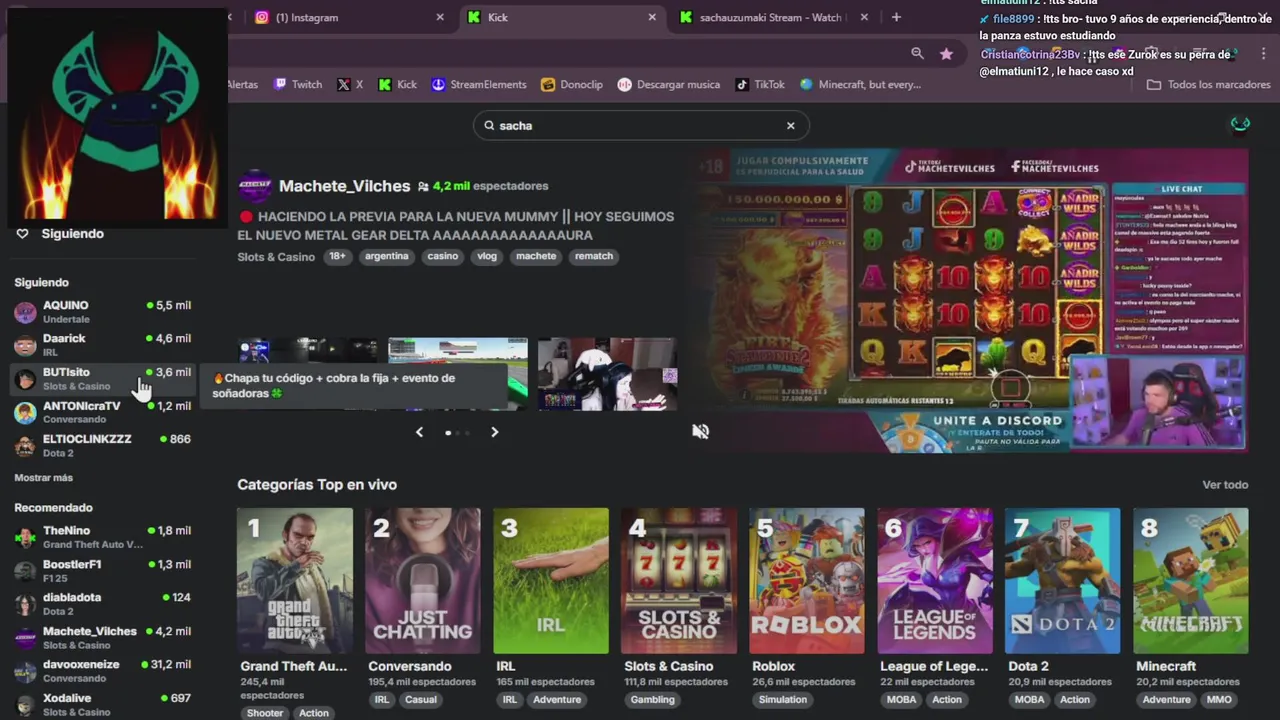Open Xodalive recommended channel
Viewport: 1280px width, 720px height.
point(103,705)
